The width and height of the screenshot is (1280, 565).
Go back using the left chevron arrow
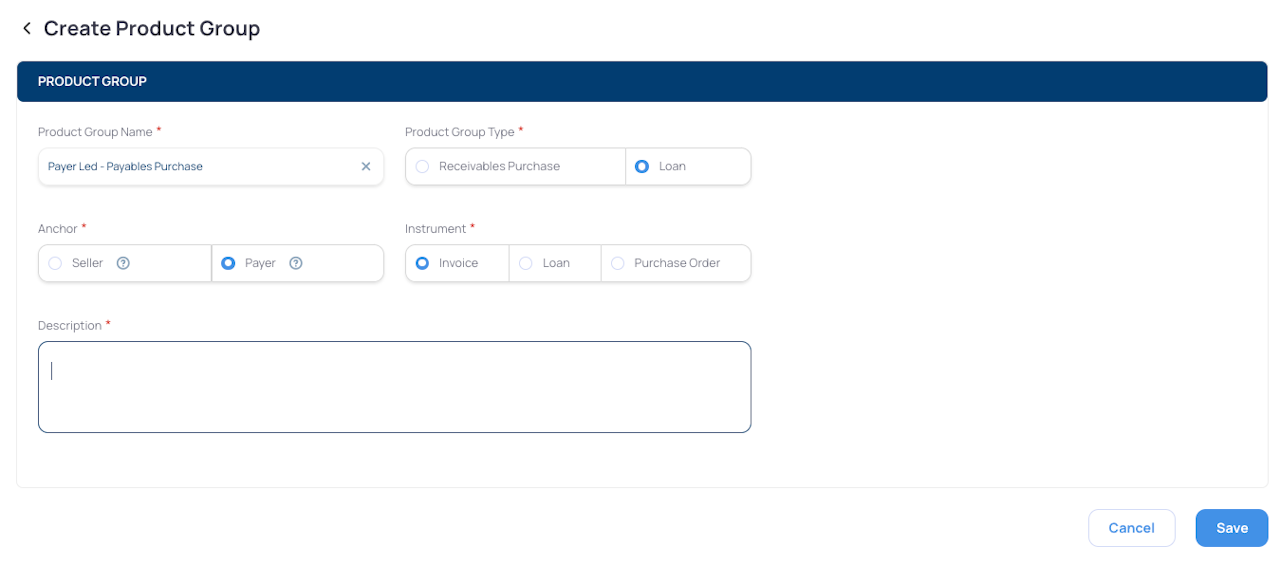(x=27, y=29)
